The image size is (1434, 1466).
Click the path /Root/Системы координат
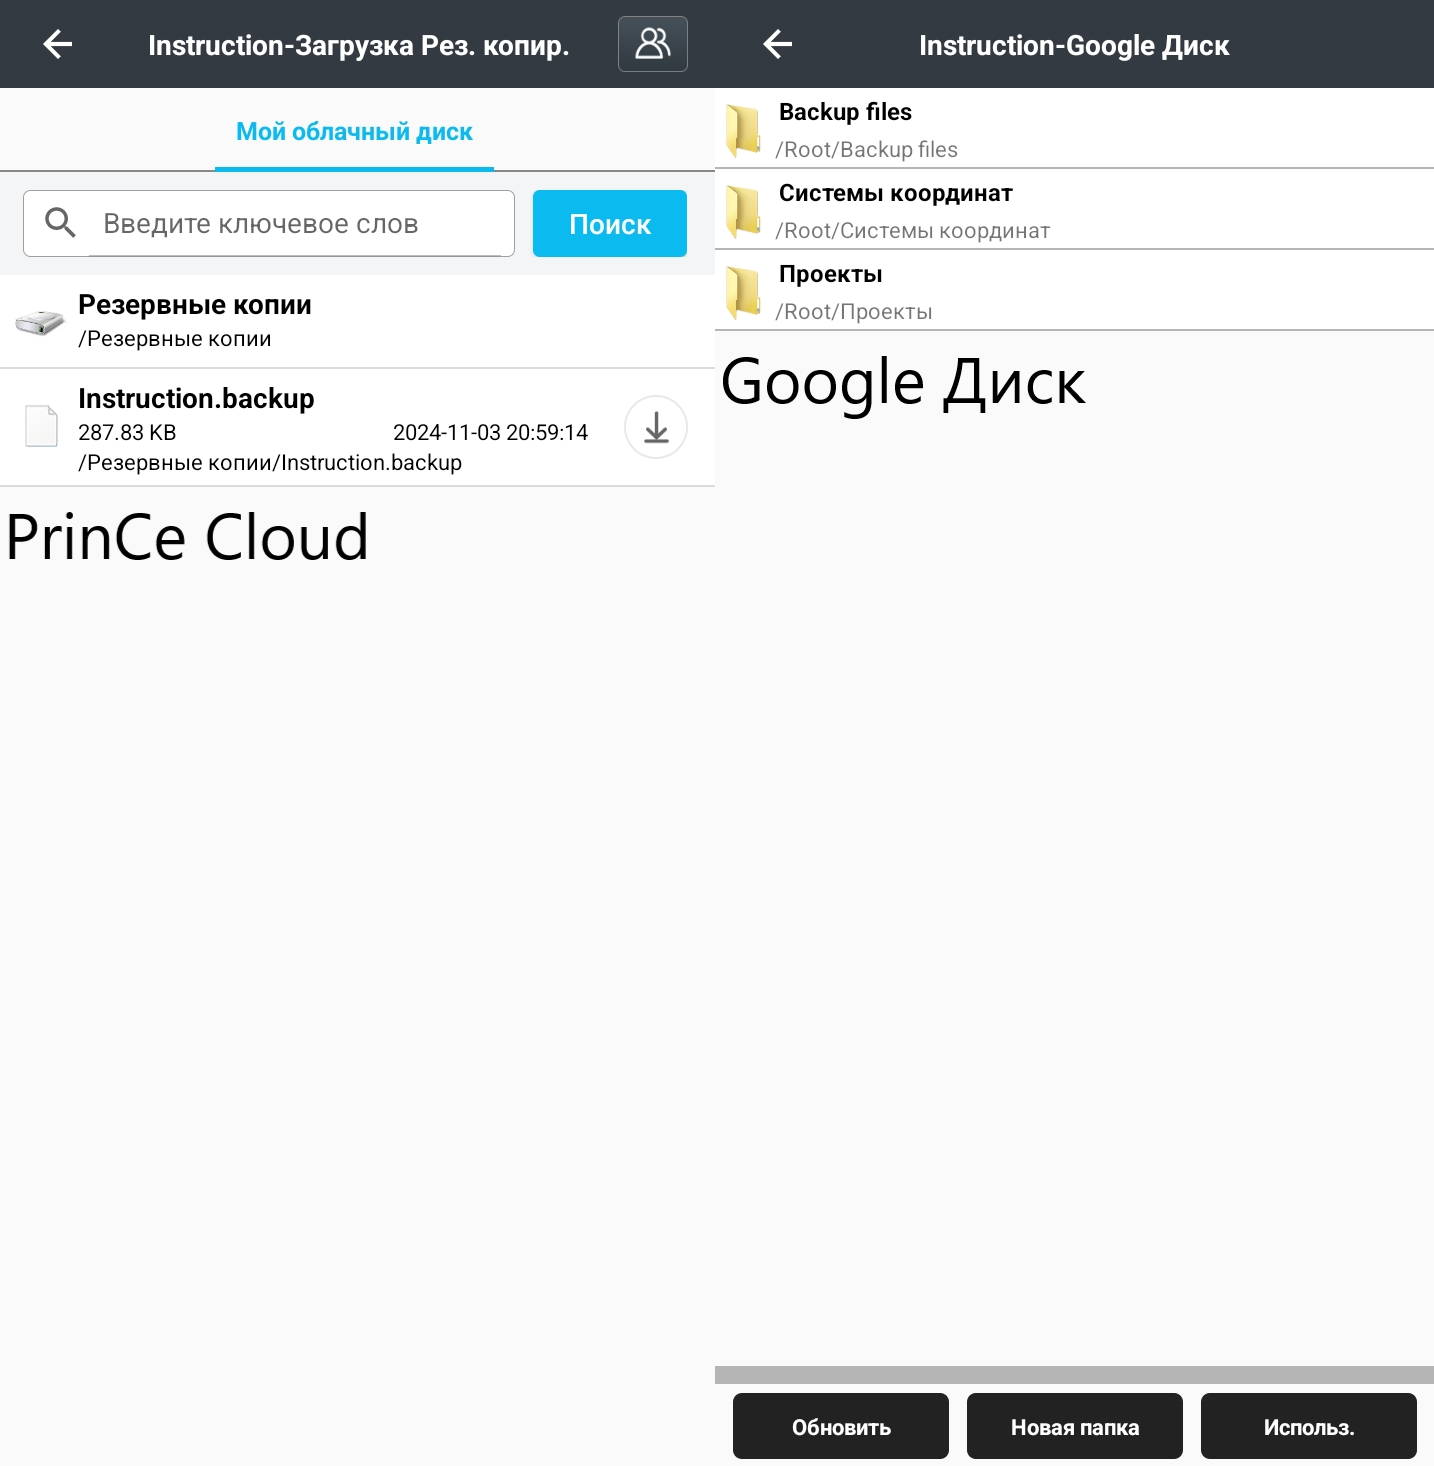coord(913,231)
